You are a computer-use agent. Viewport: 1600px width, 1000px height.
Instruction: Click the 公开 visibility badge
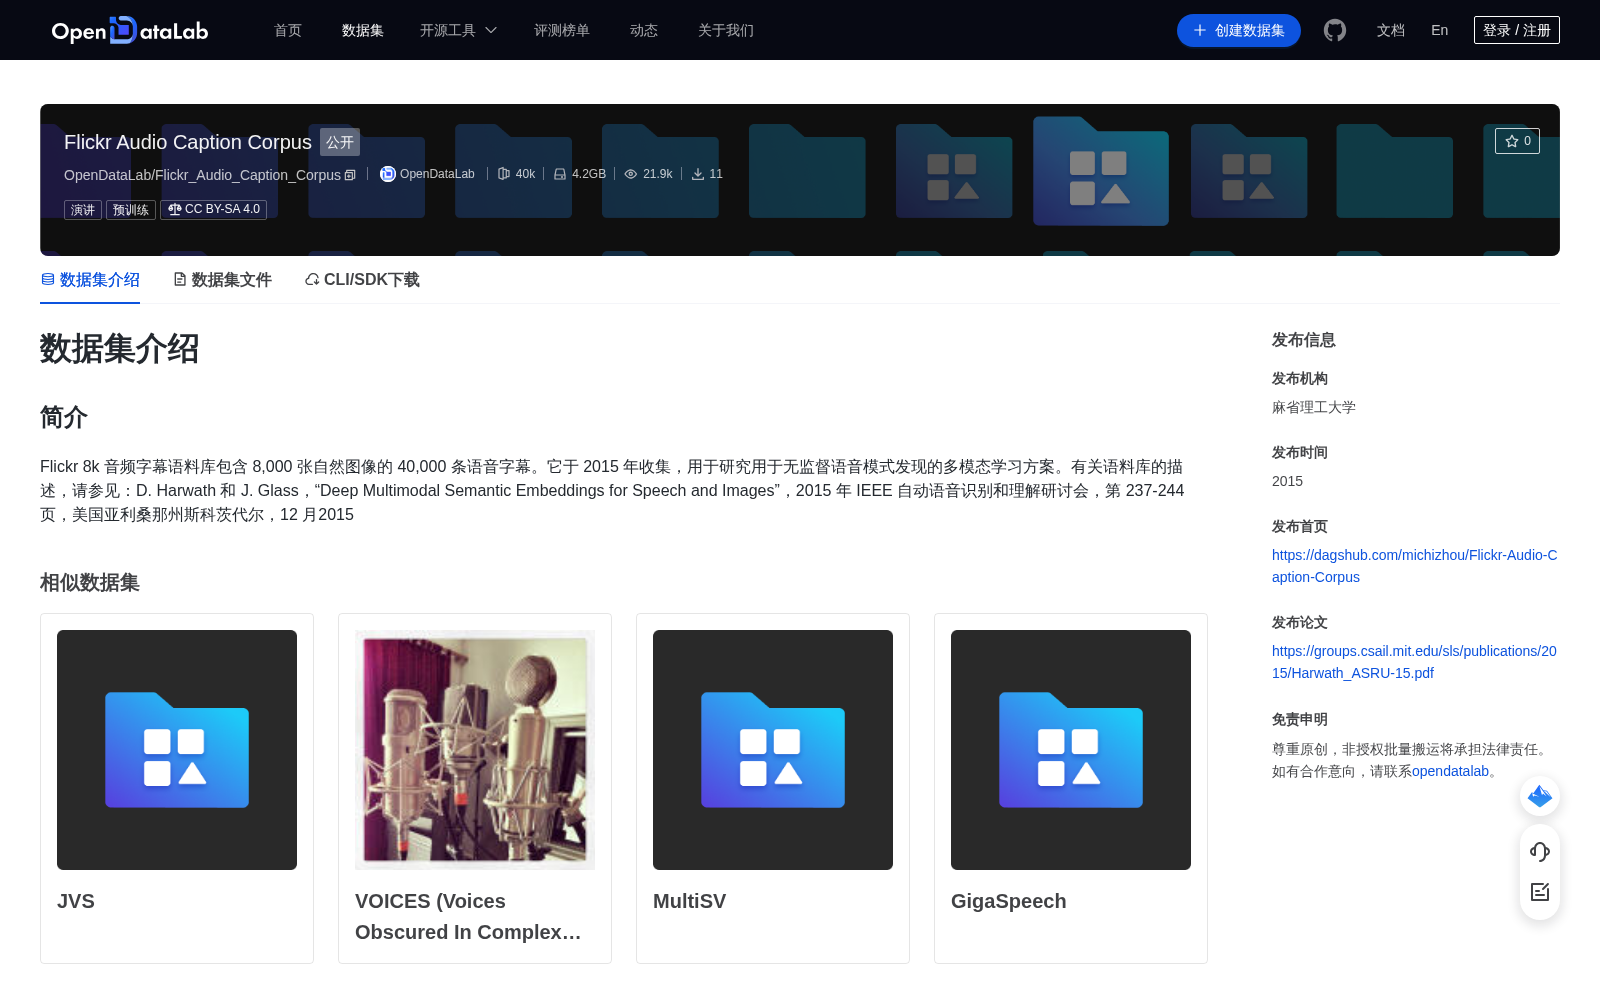coord(340,142)
